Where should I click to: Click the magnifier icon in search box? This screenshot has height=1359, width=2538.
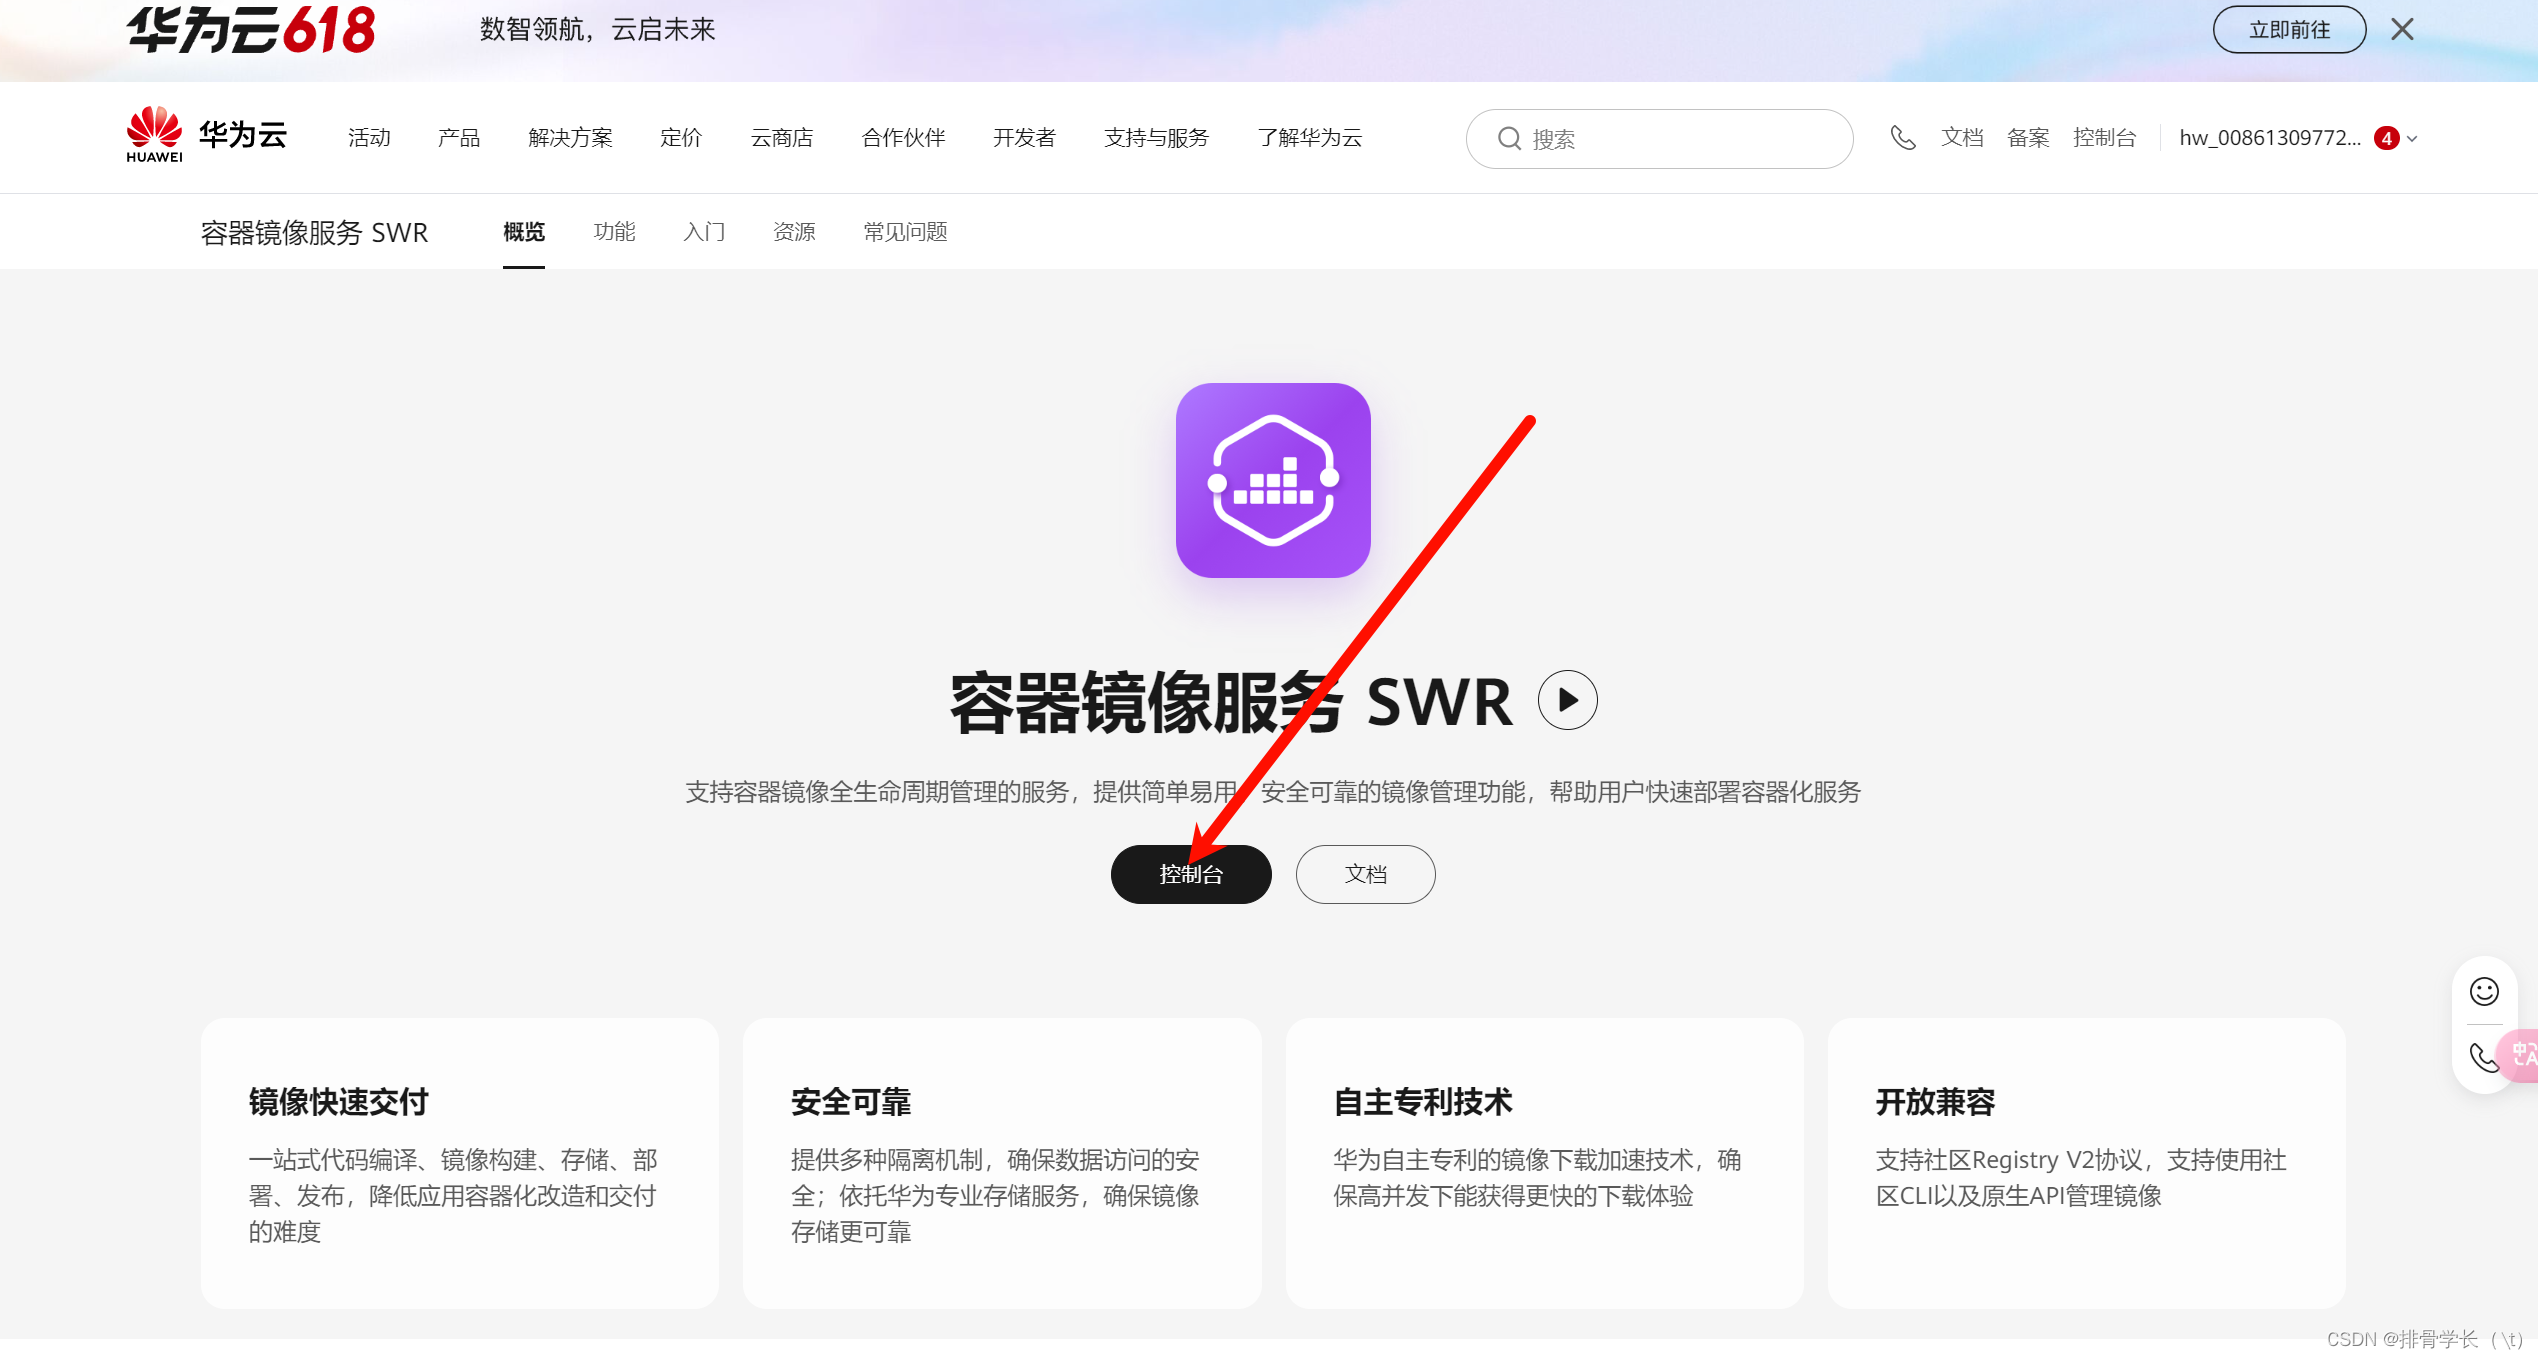[1509, 139]
